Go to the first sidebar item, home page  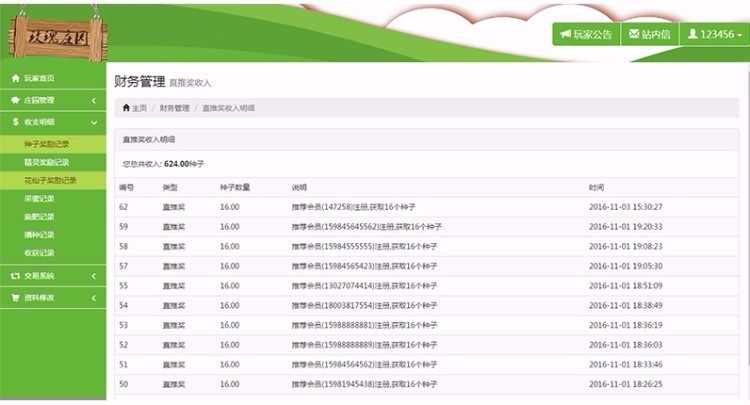tap(53, 78)
